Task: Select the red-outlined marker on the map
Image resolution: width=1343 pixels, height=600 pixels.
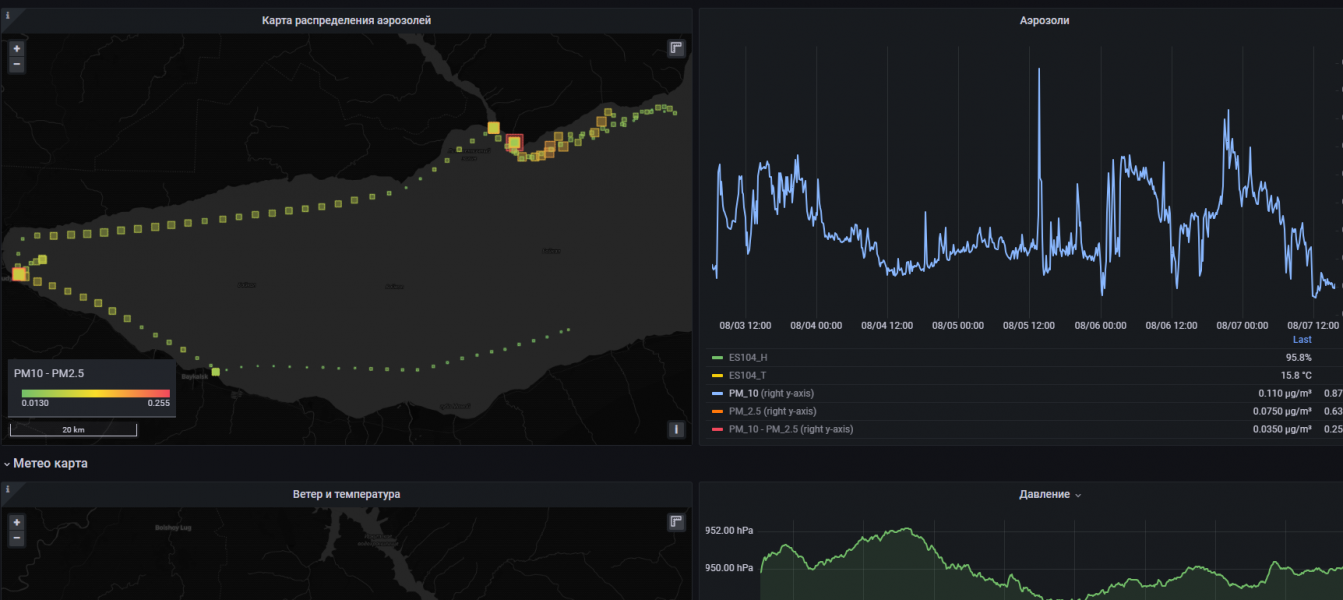Action: coord(514,143)
